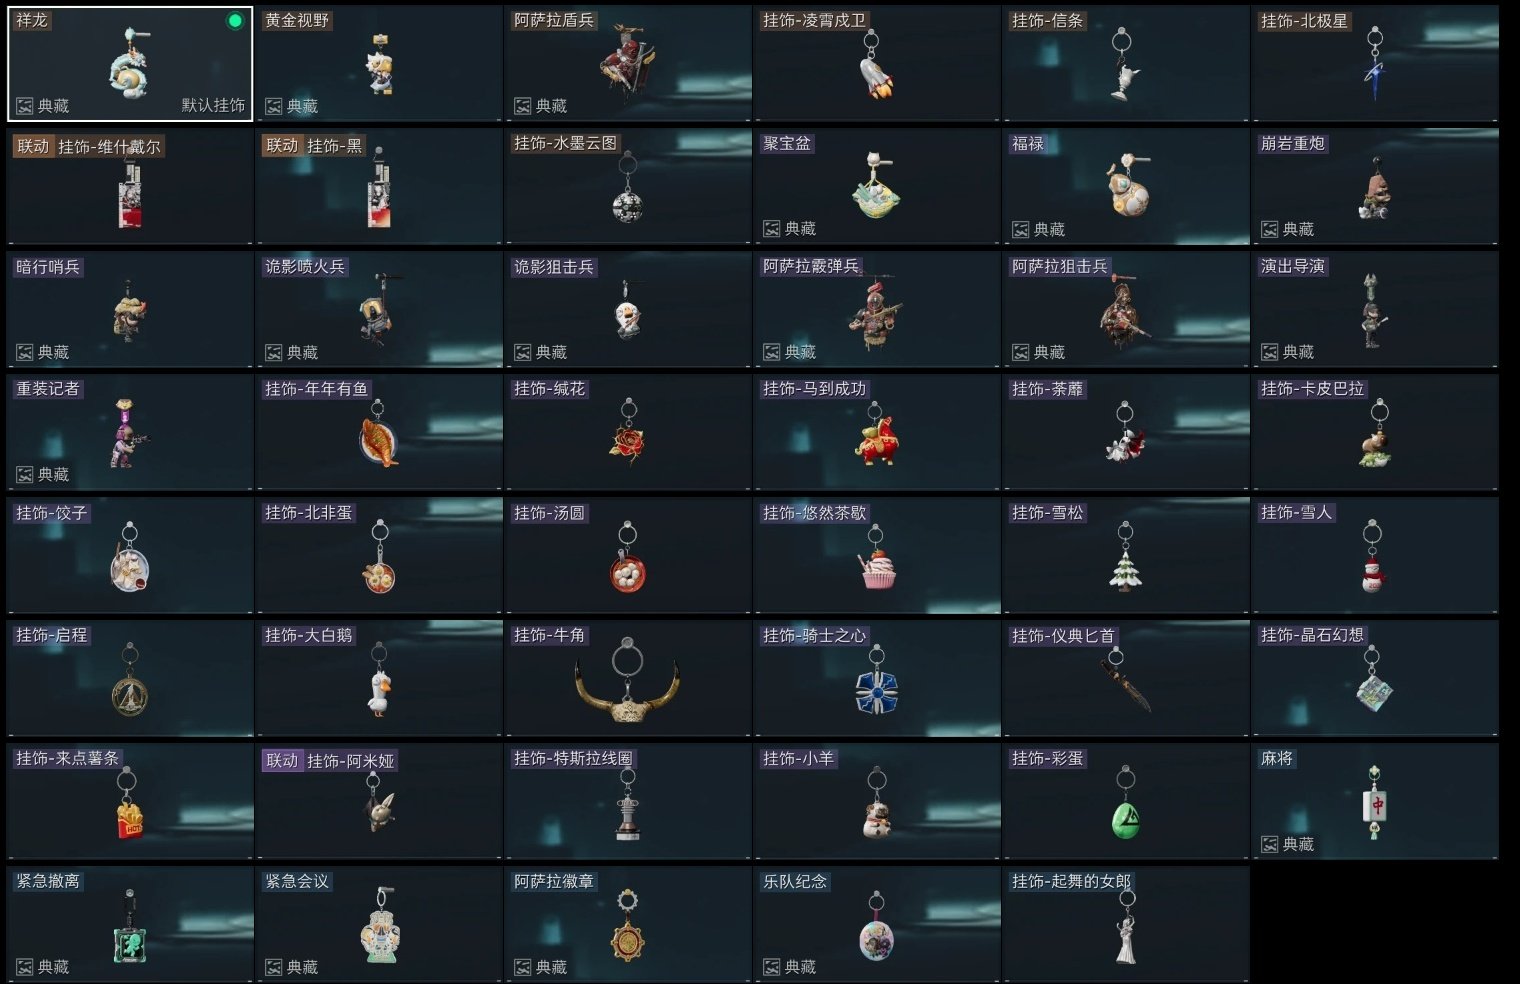Select the 挂饰-骑士之心 charm

877,679
